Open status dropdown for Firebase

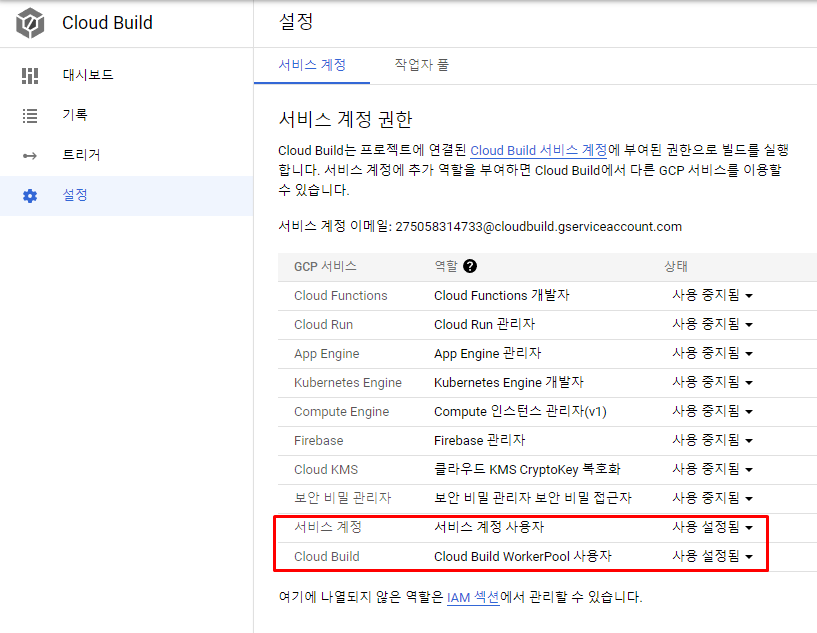pos(712,440)
